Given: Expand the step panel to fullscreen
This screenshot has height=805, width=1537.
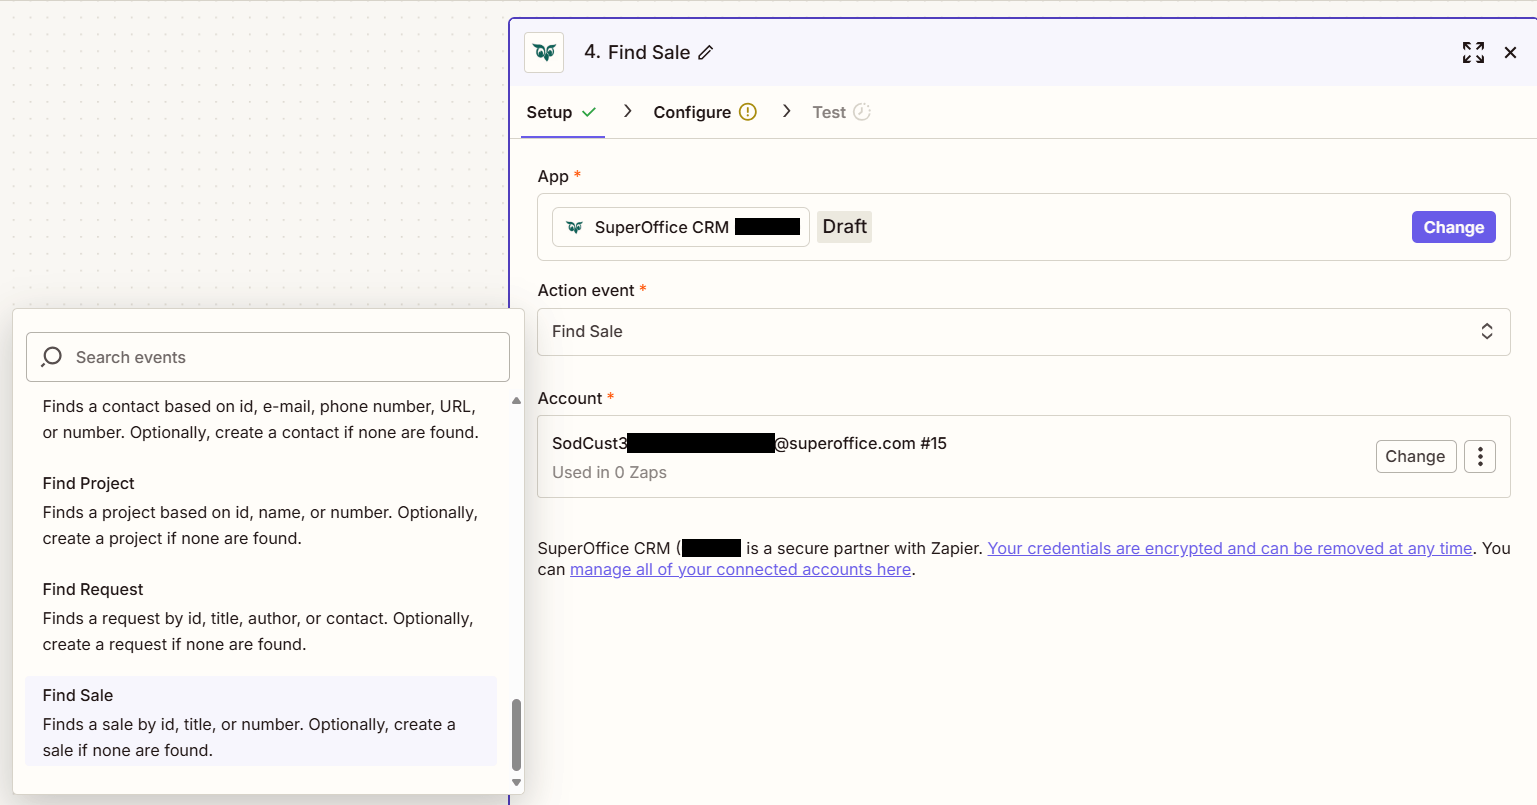Looking at the screenshot, I should tap(1473, 52).
